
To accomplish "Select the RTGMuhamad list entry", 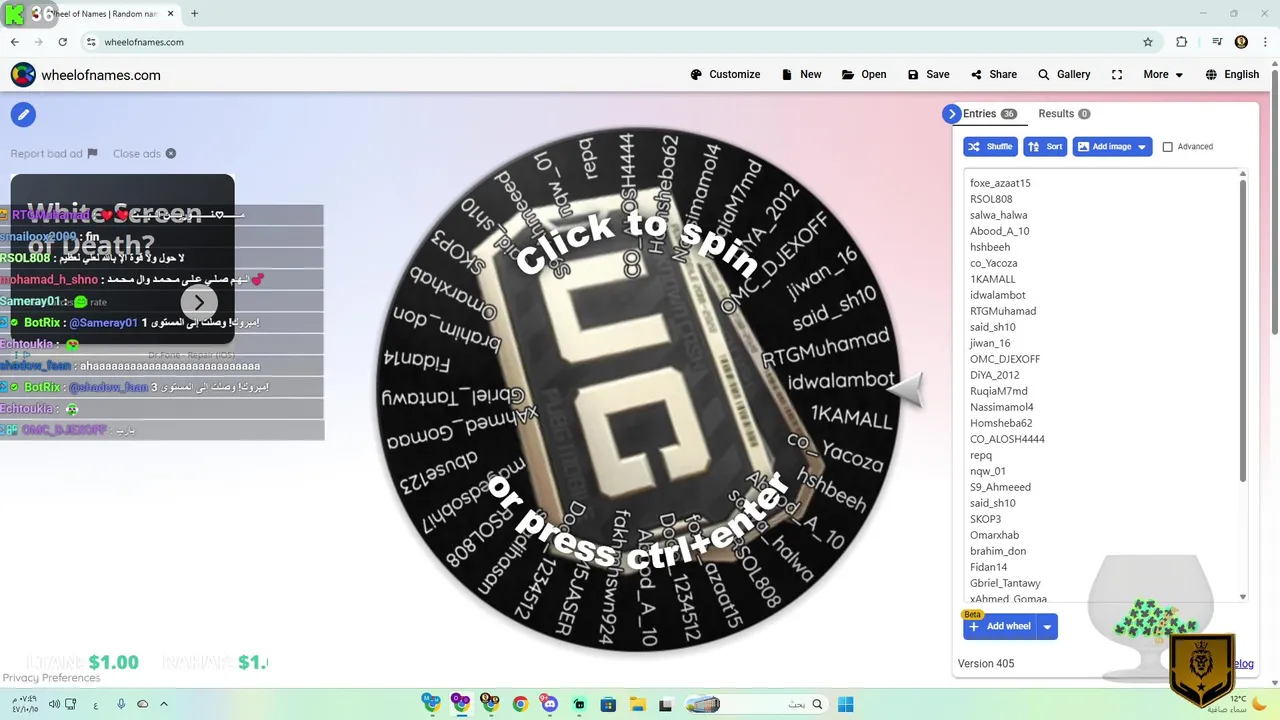I will tap(1003, 311).
